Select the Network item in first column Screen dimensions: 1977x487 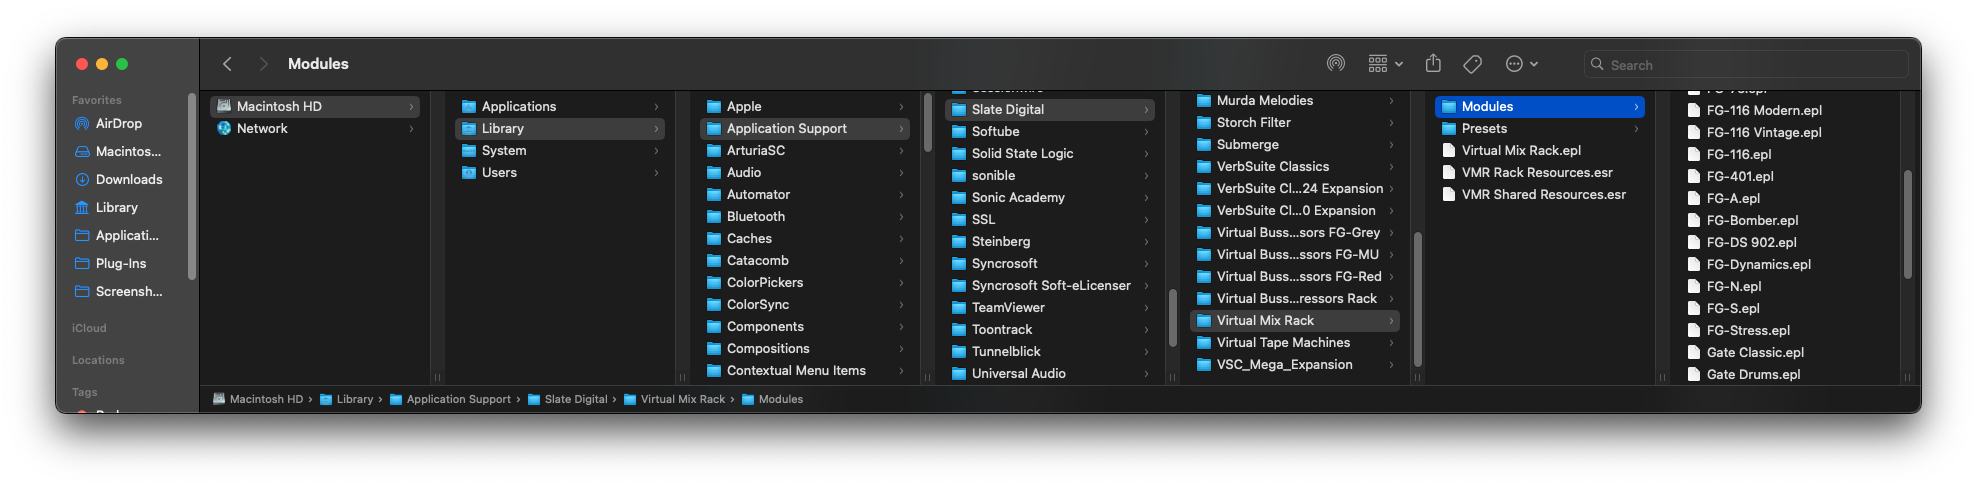click(x=262, y=129)
